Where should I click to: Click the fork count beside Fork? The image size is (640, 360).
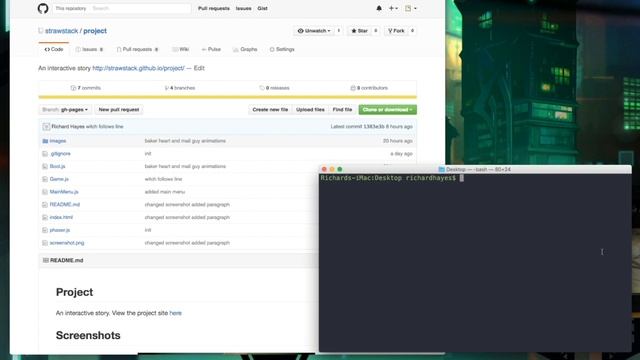tap(412, 31)
